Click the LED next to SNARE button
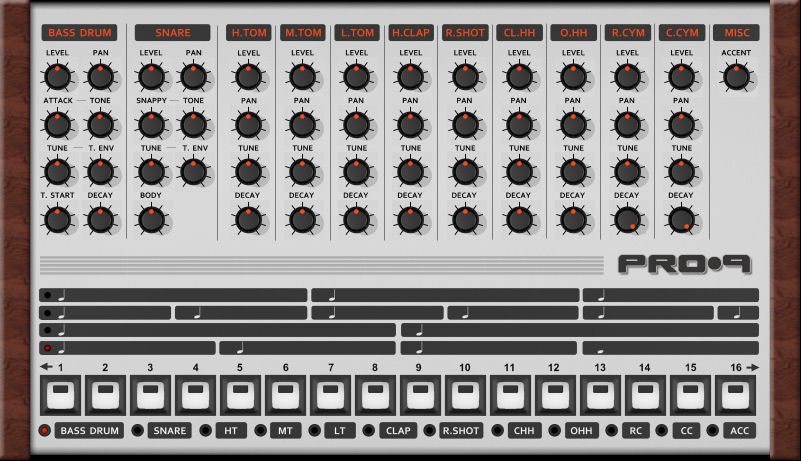Viewport: 801px width, 461px height. pyautogui.click(x=137, y=430)
